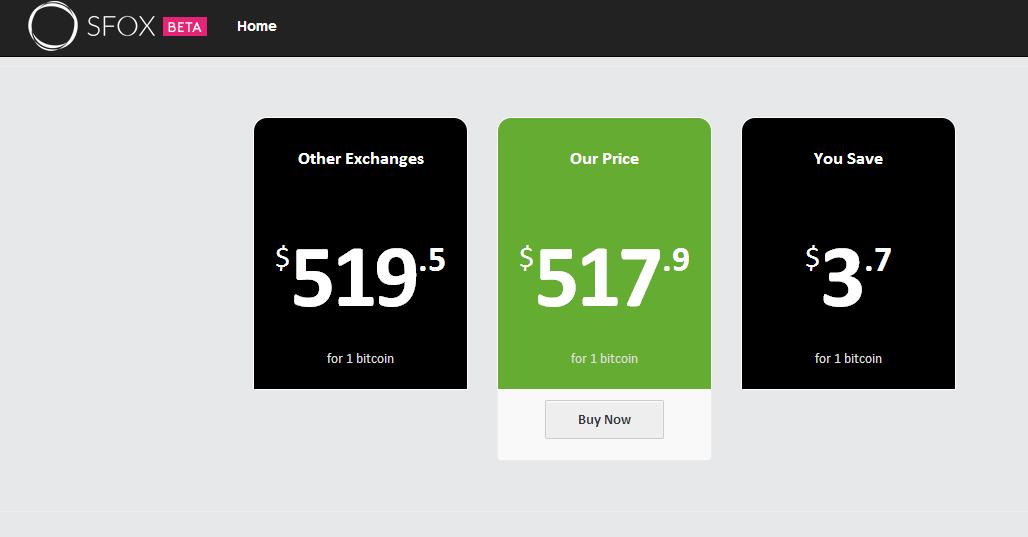Click "for 1 bitcoin" under You Save
Viewport: 1028px width, 537px height.
point(848,358)
